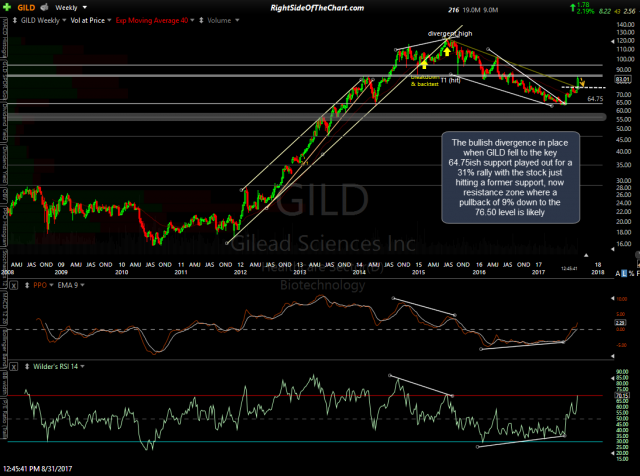The image size is (640, 476).
Task: Click the RSI scale bottom arrow near 20.00
Action: (612, 453)
